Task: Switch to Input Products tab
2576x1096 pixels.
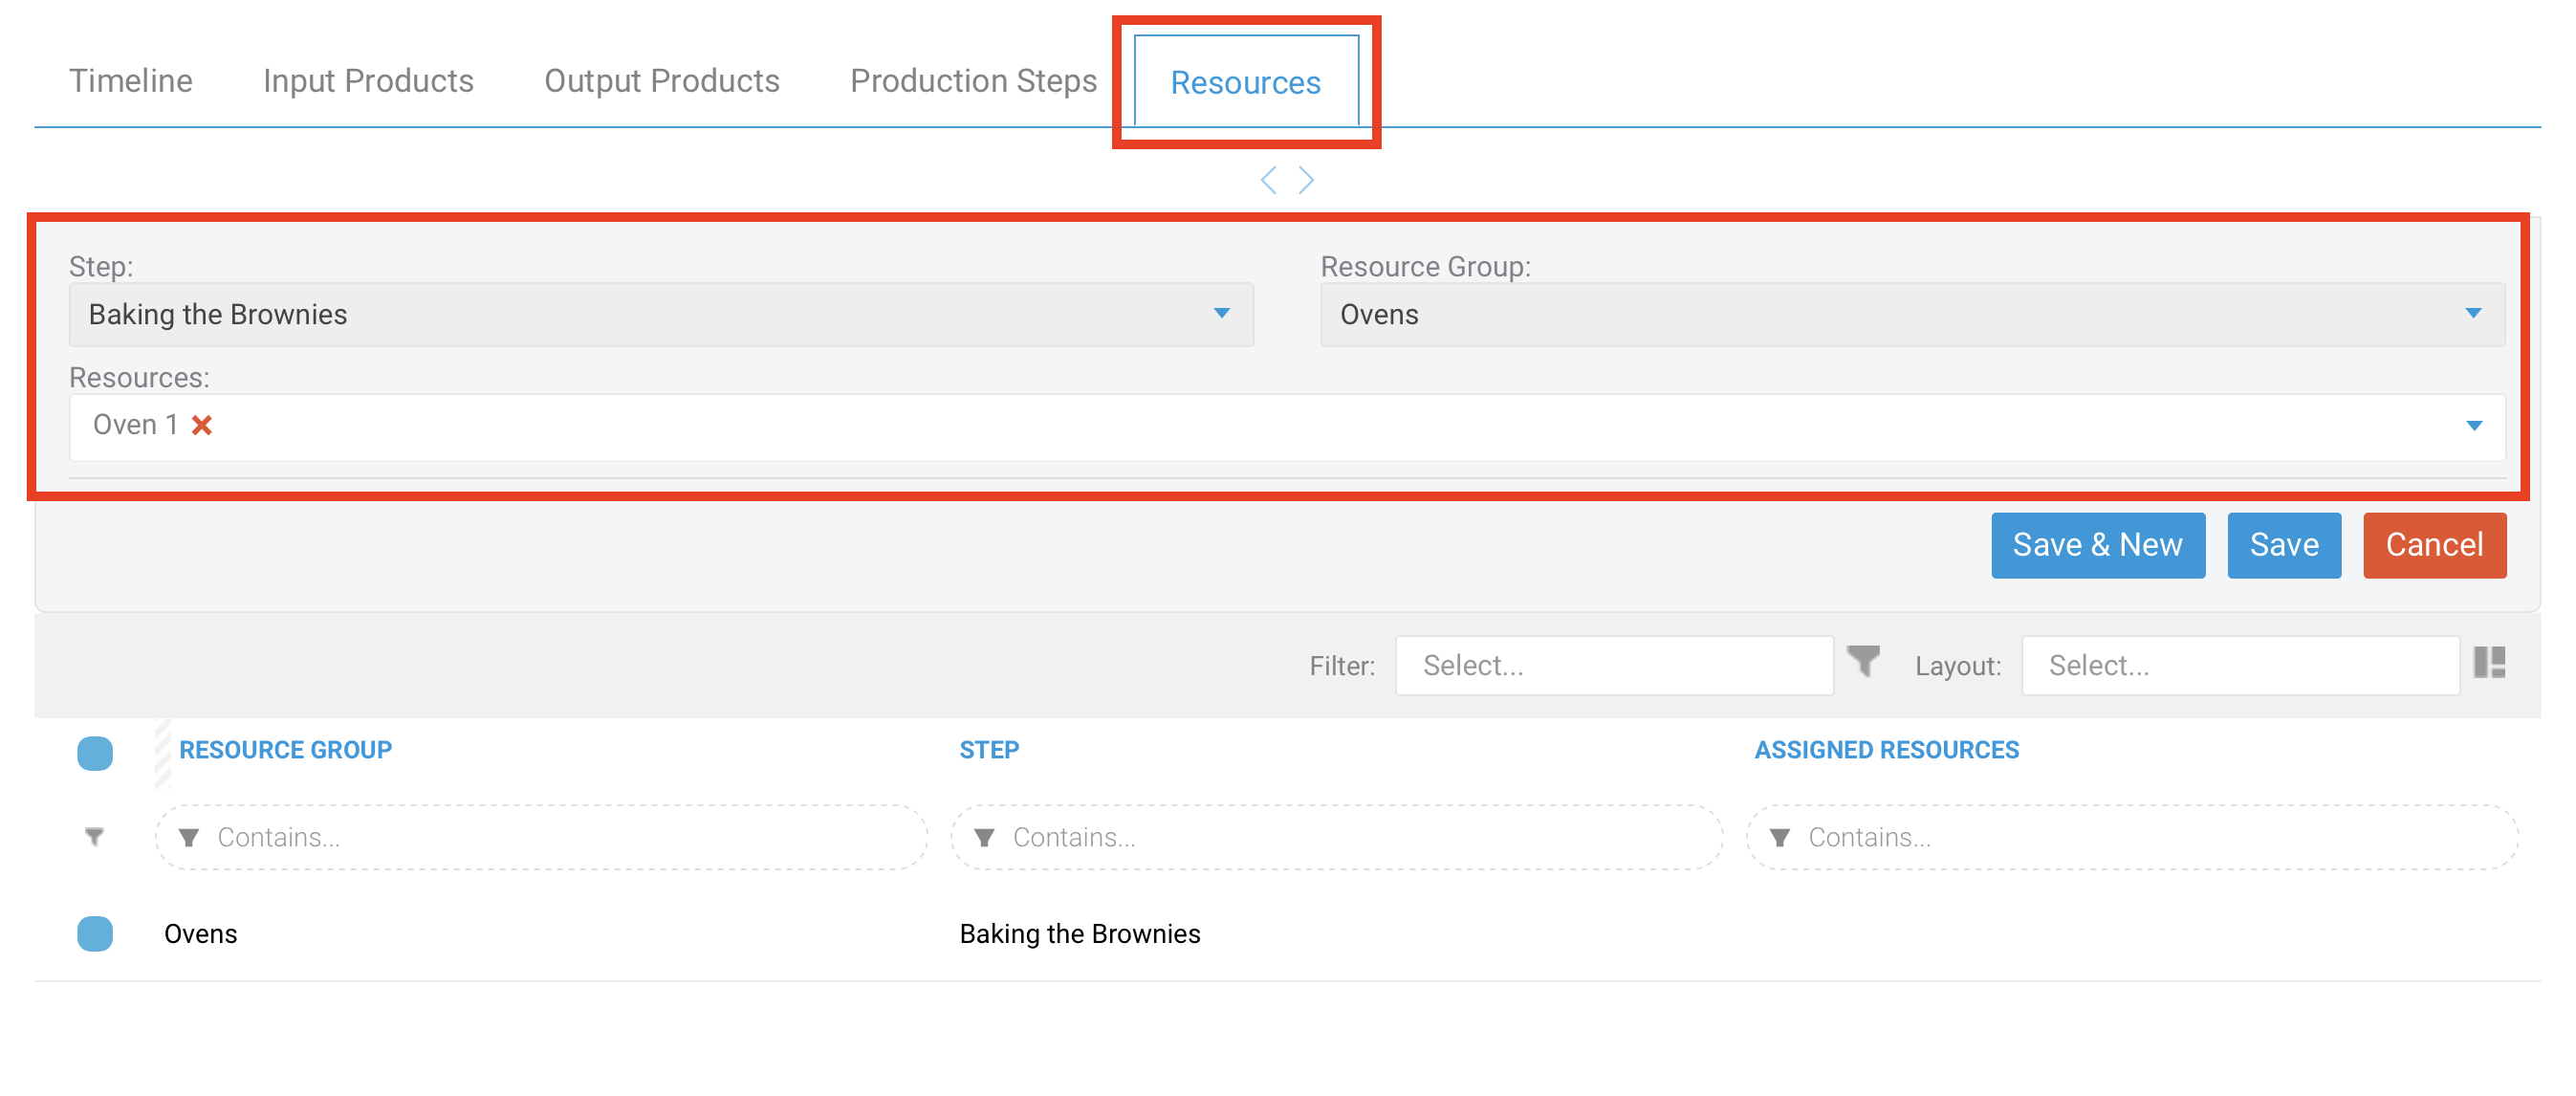Action: [368, 81]
